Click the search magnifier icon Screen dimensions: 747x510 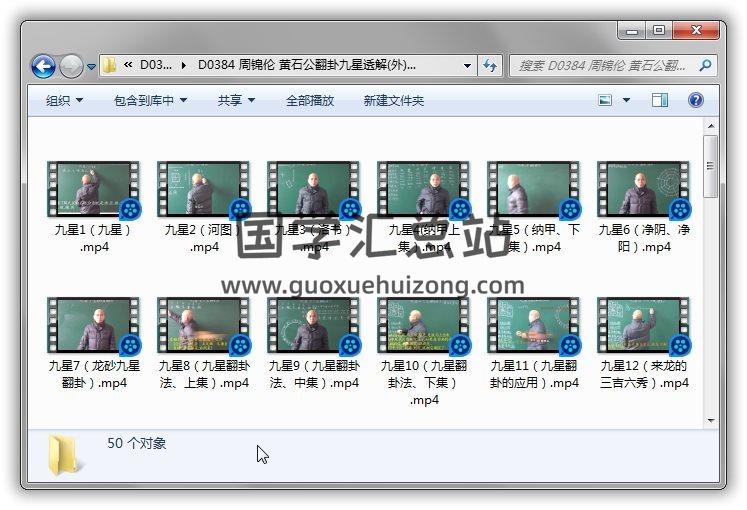pyautogui.click(x=705, y=66)
